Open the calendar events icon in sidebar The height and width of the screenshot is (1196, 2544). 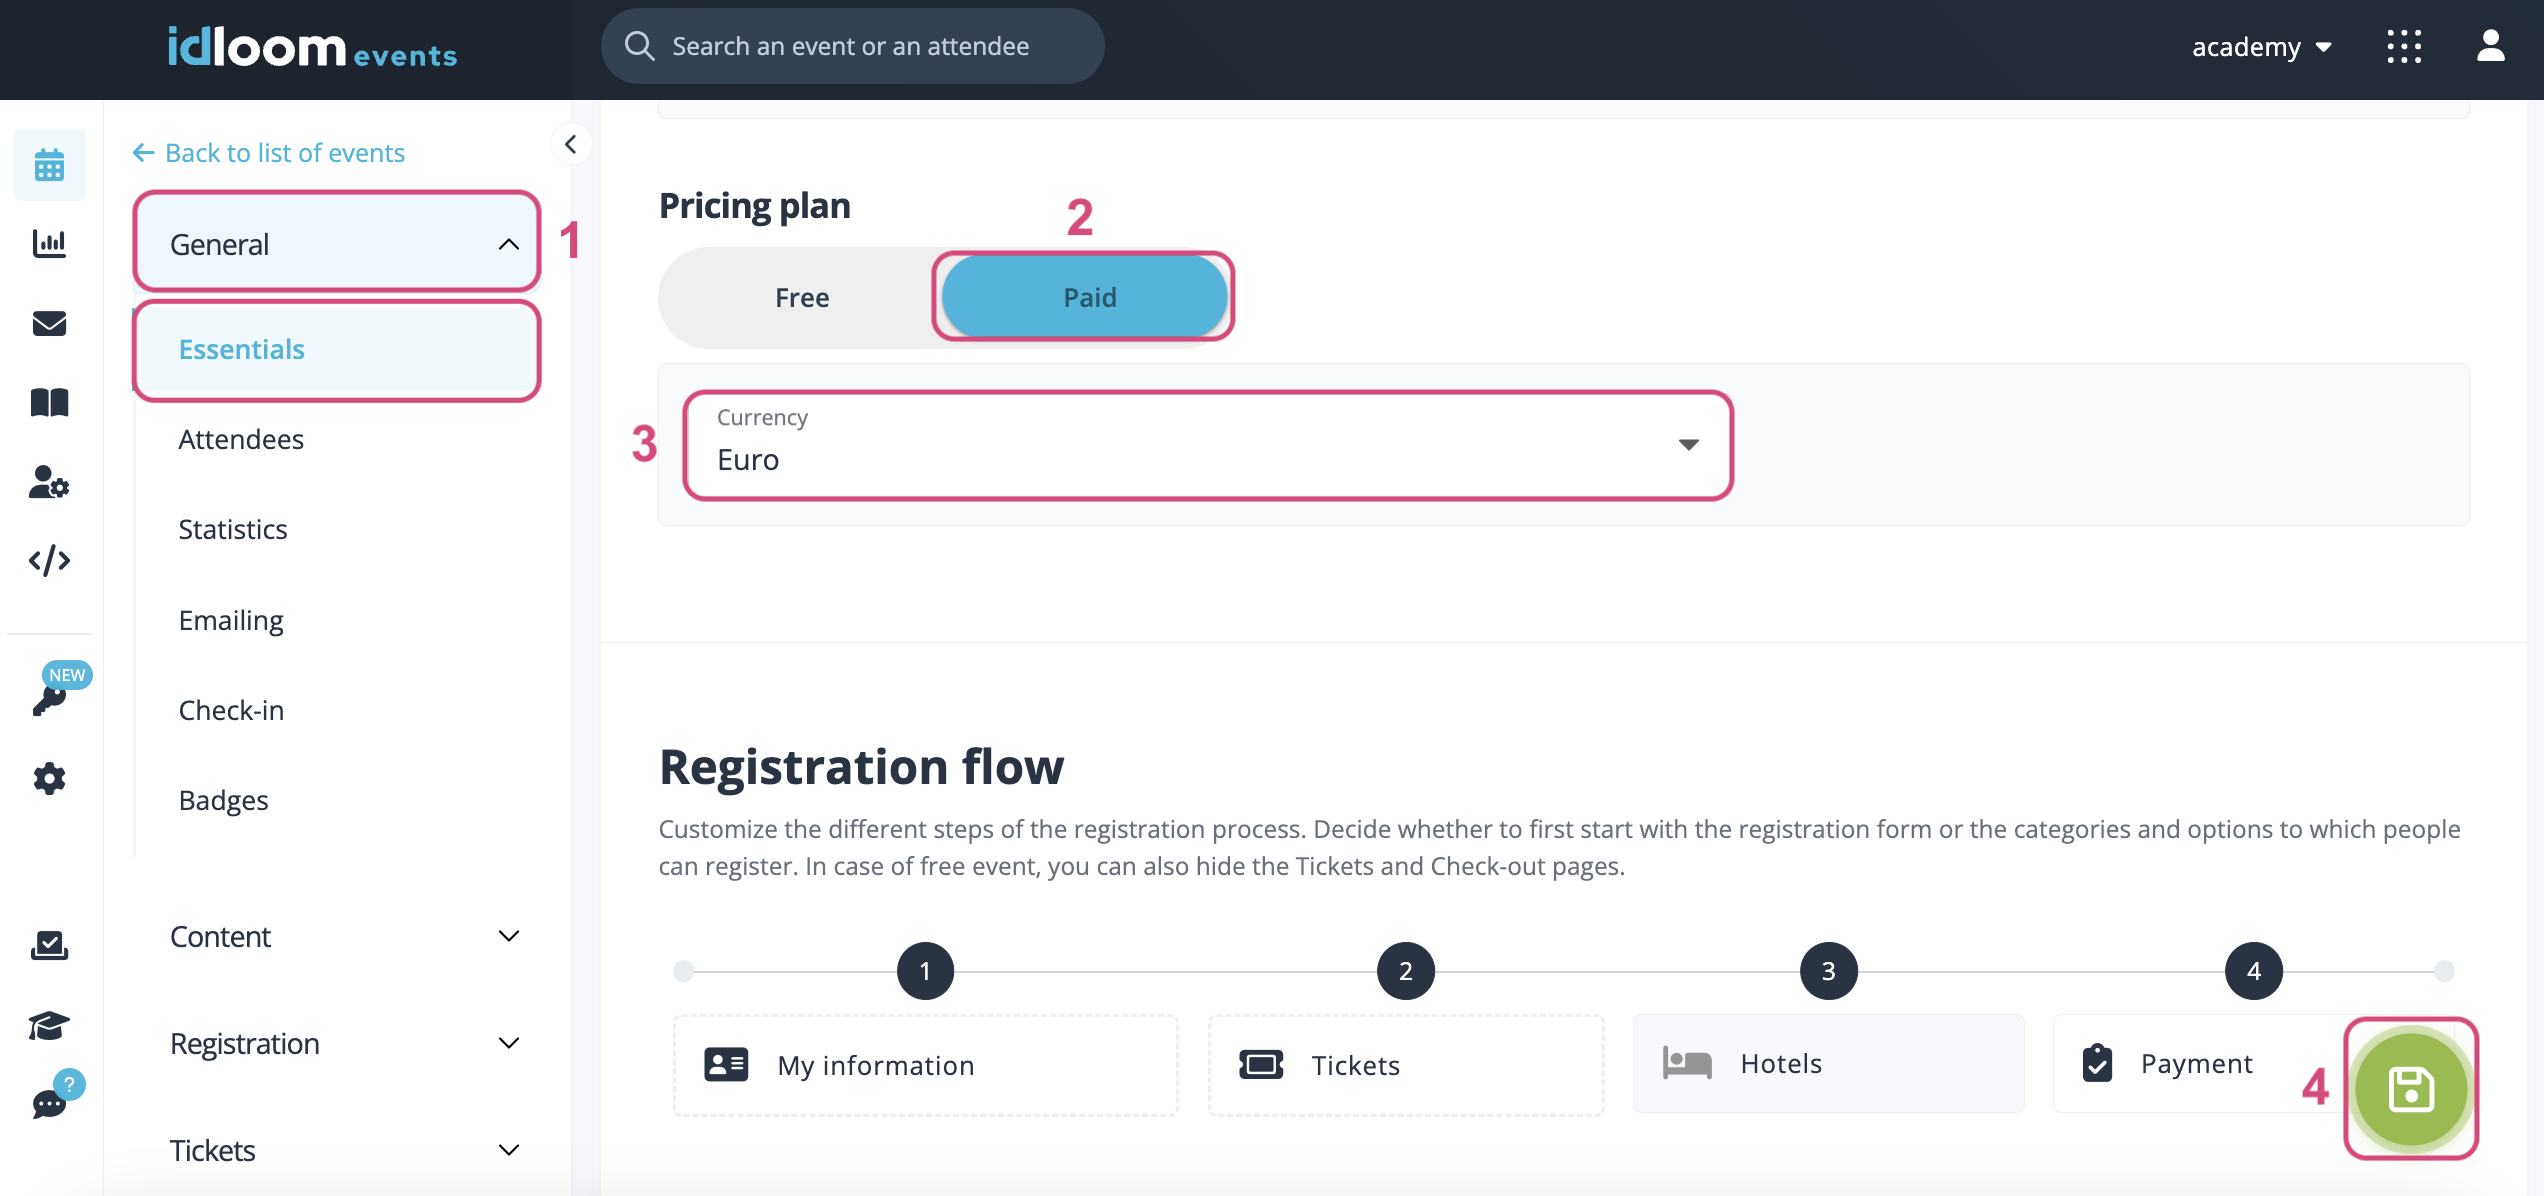click(49, 165)
